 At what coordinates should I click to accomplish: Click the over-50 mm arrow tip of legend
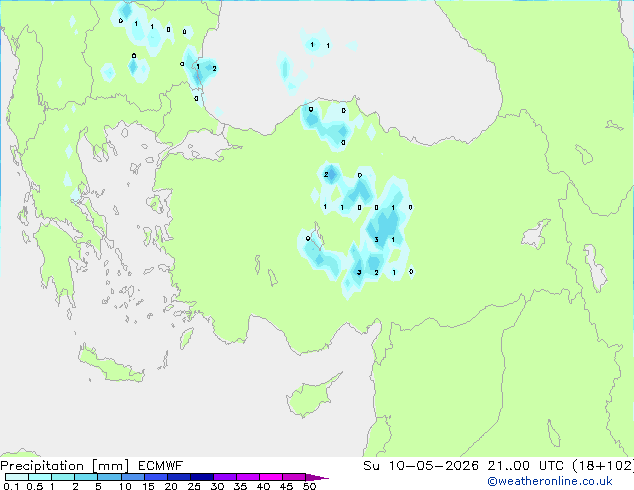[x=317, y=477]
